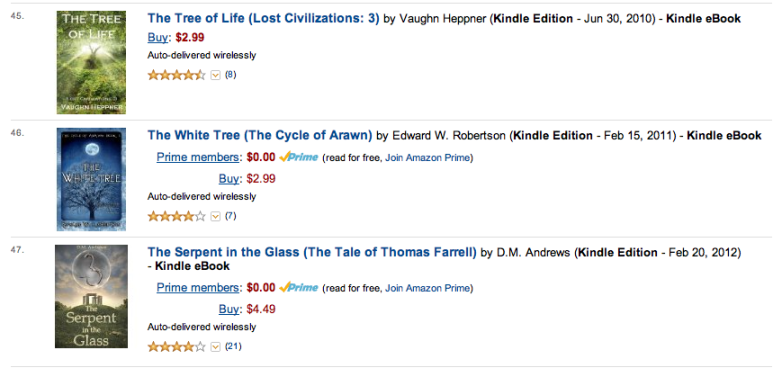Click star rating of The White Tree
The image size is (782, 368).
tap(177, 216)
